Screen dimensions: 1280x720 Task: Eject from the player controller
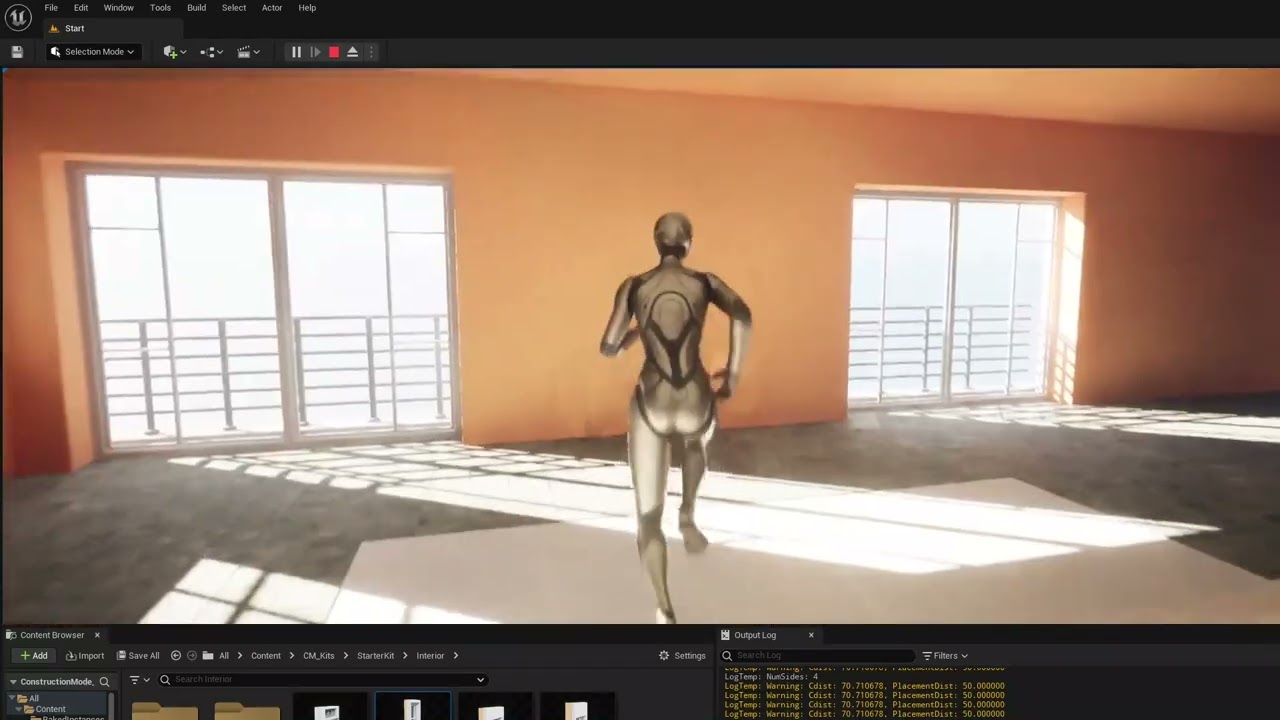coord(352,52)
